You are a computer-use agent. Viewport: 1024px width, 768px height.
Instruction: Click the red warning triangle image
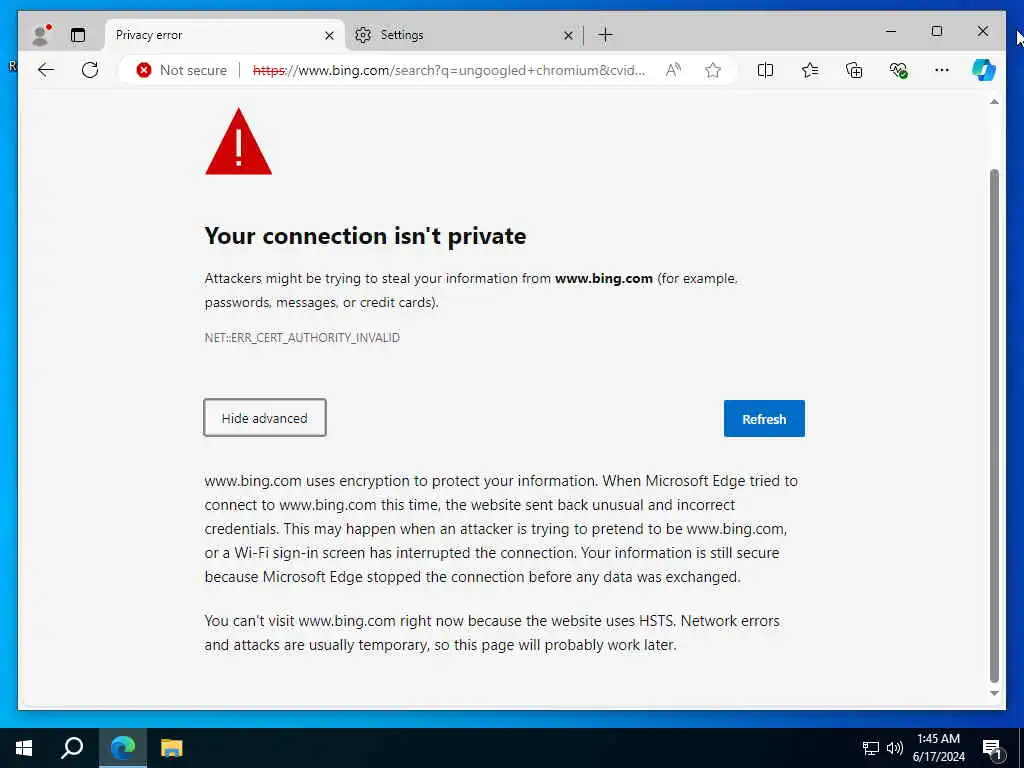pos(238,142)
